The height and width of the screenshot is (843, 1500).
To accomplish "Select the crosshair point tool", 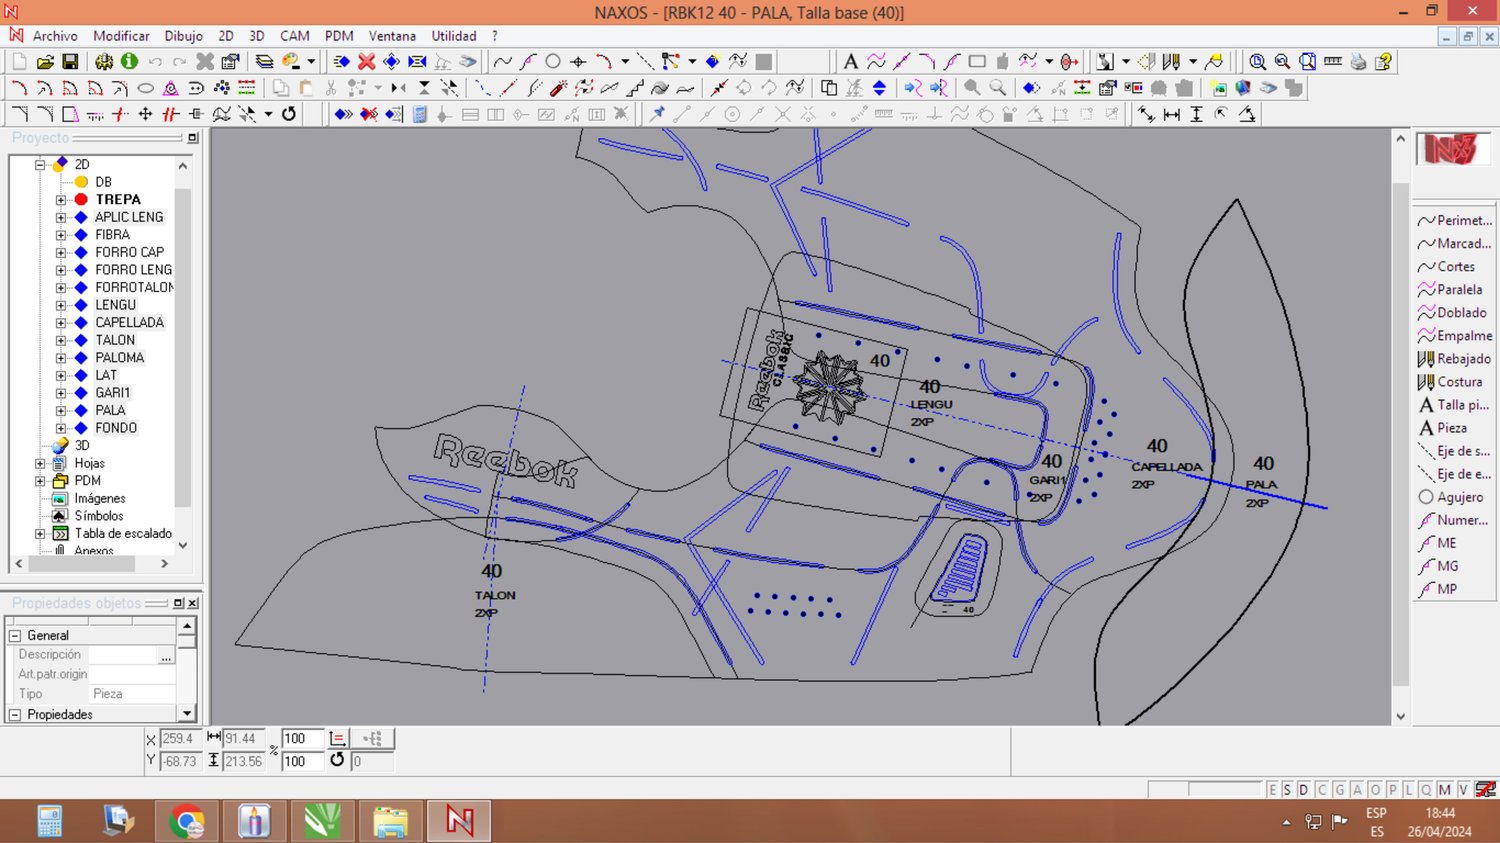I will tap(578, 62).
